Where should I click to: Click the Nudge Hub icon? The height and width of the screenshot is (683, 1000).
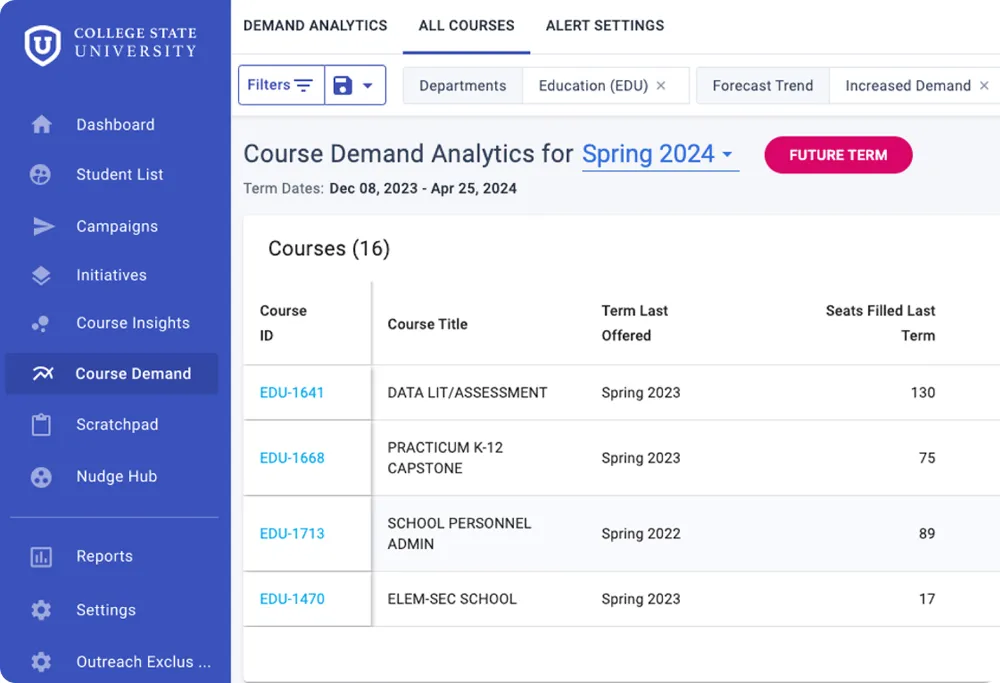(x=41, y=476)
